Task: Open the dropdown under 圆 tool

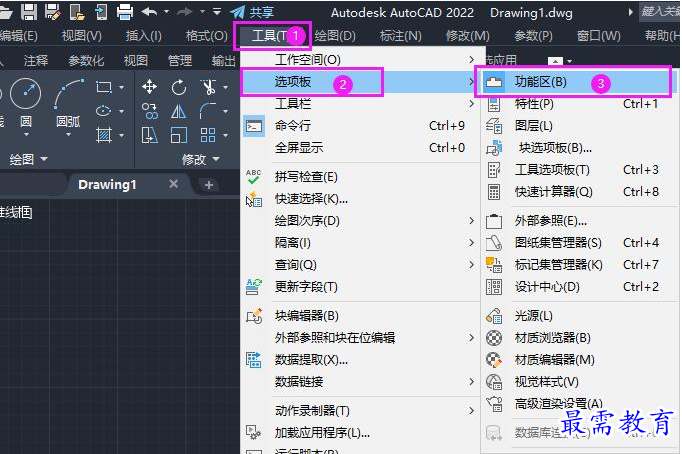Action: tap(26, 135)
